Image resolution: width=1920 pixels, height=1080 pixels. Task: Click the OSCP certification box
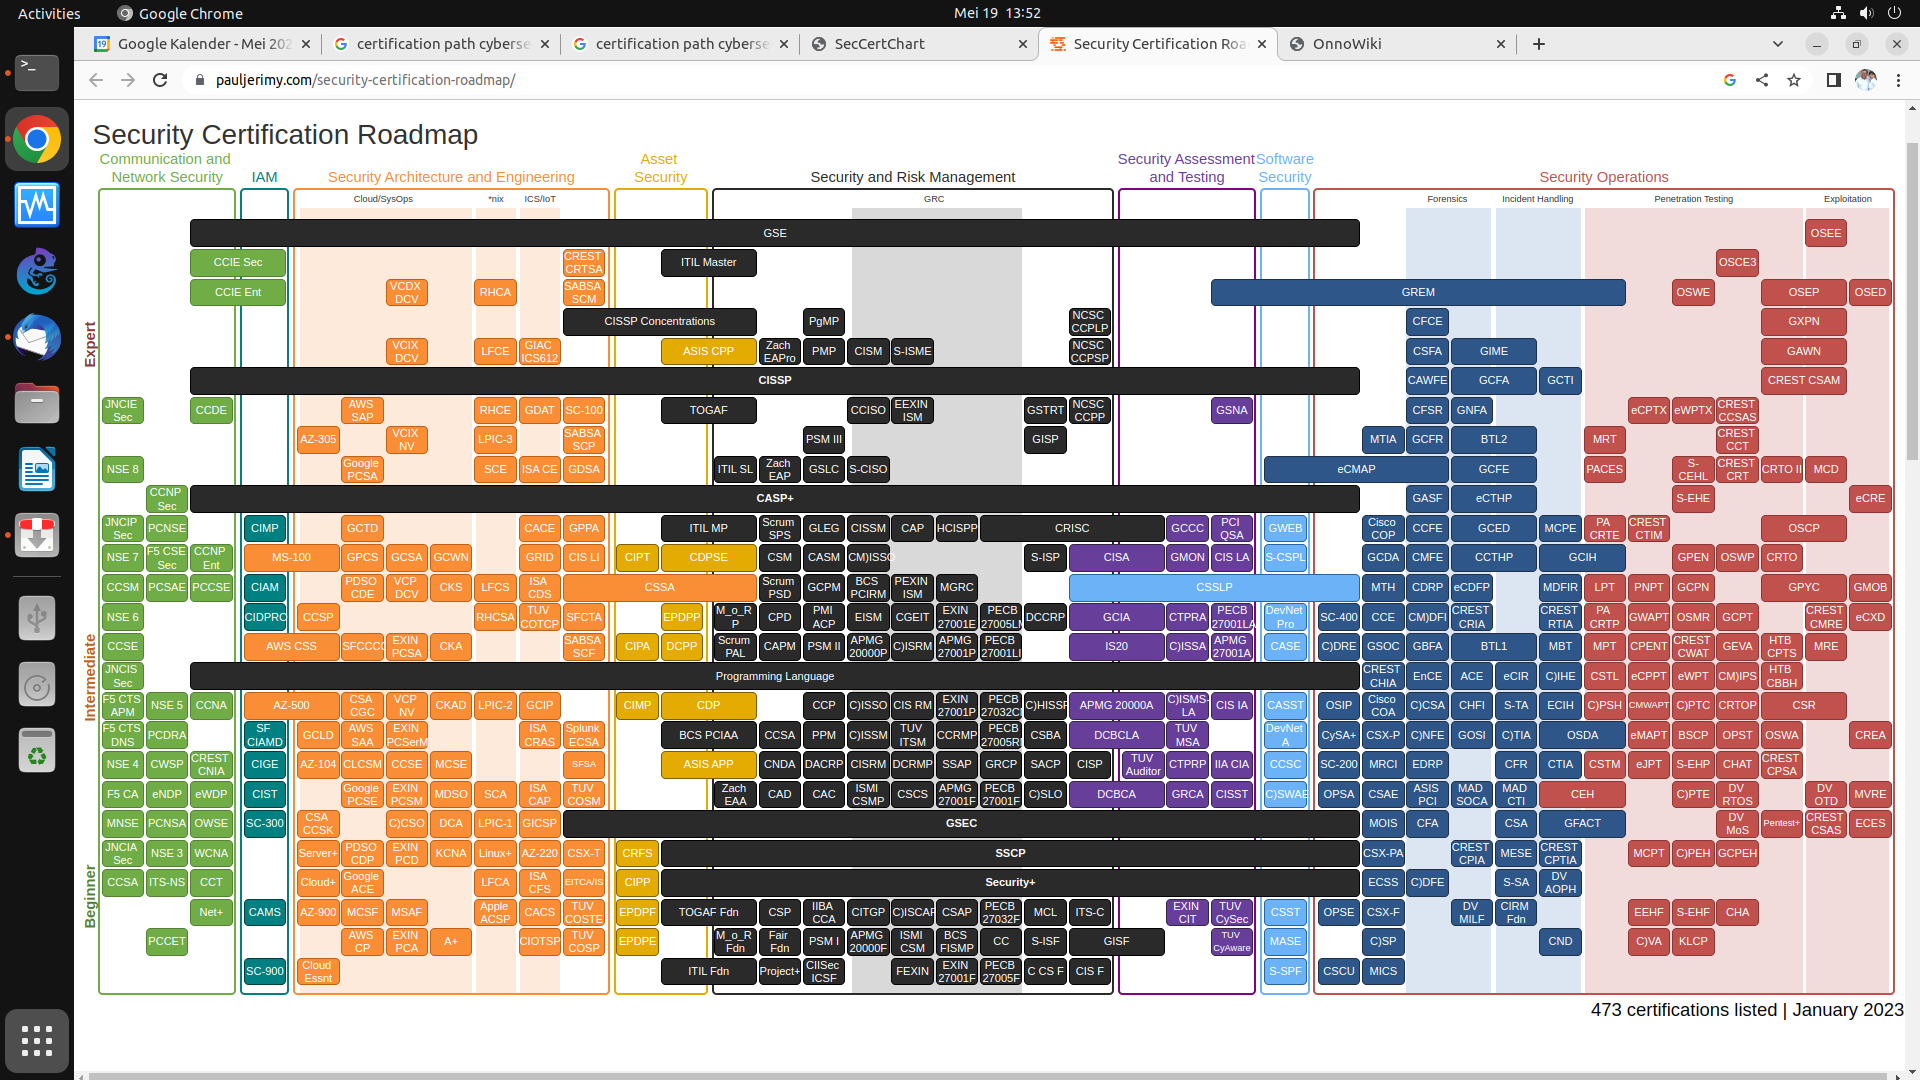pyautogui.click(x=1803, y=528)
